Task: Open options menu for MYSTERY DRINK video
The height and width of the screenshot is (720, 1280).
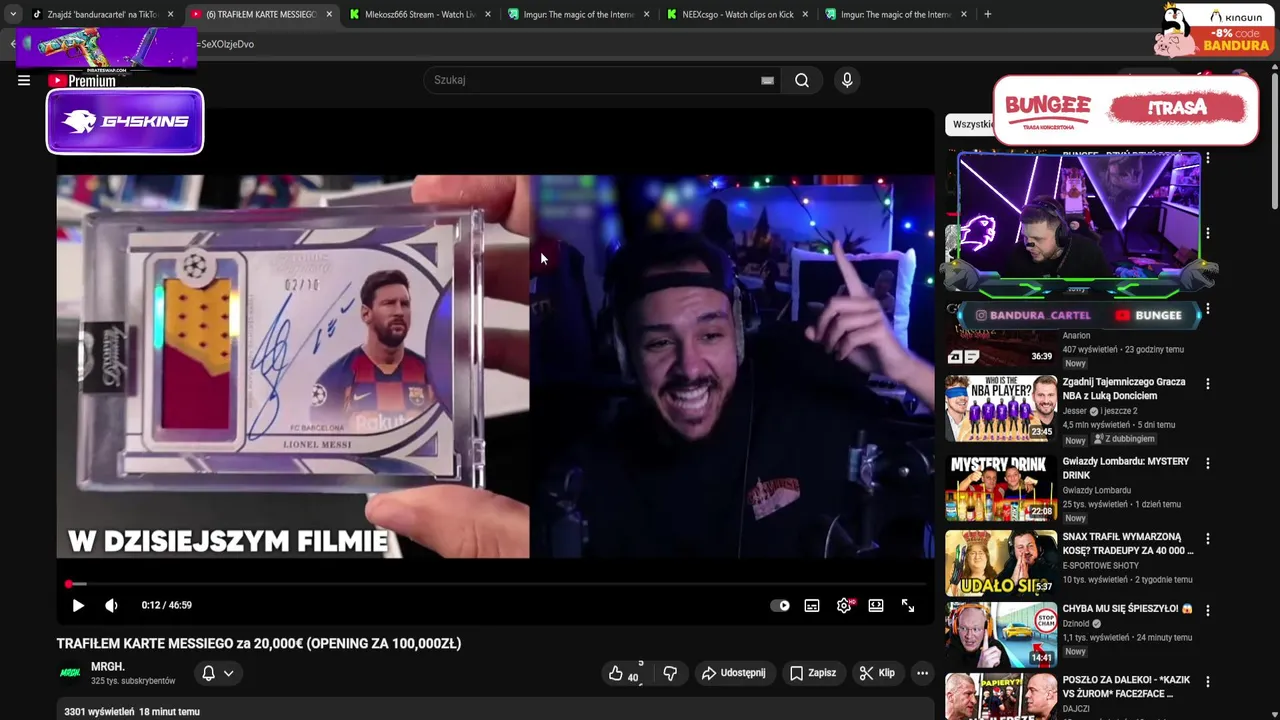Action: [1207, 464]
